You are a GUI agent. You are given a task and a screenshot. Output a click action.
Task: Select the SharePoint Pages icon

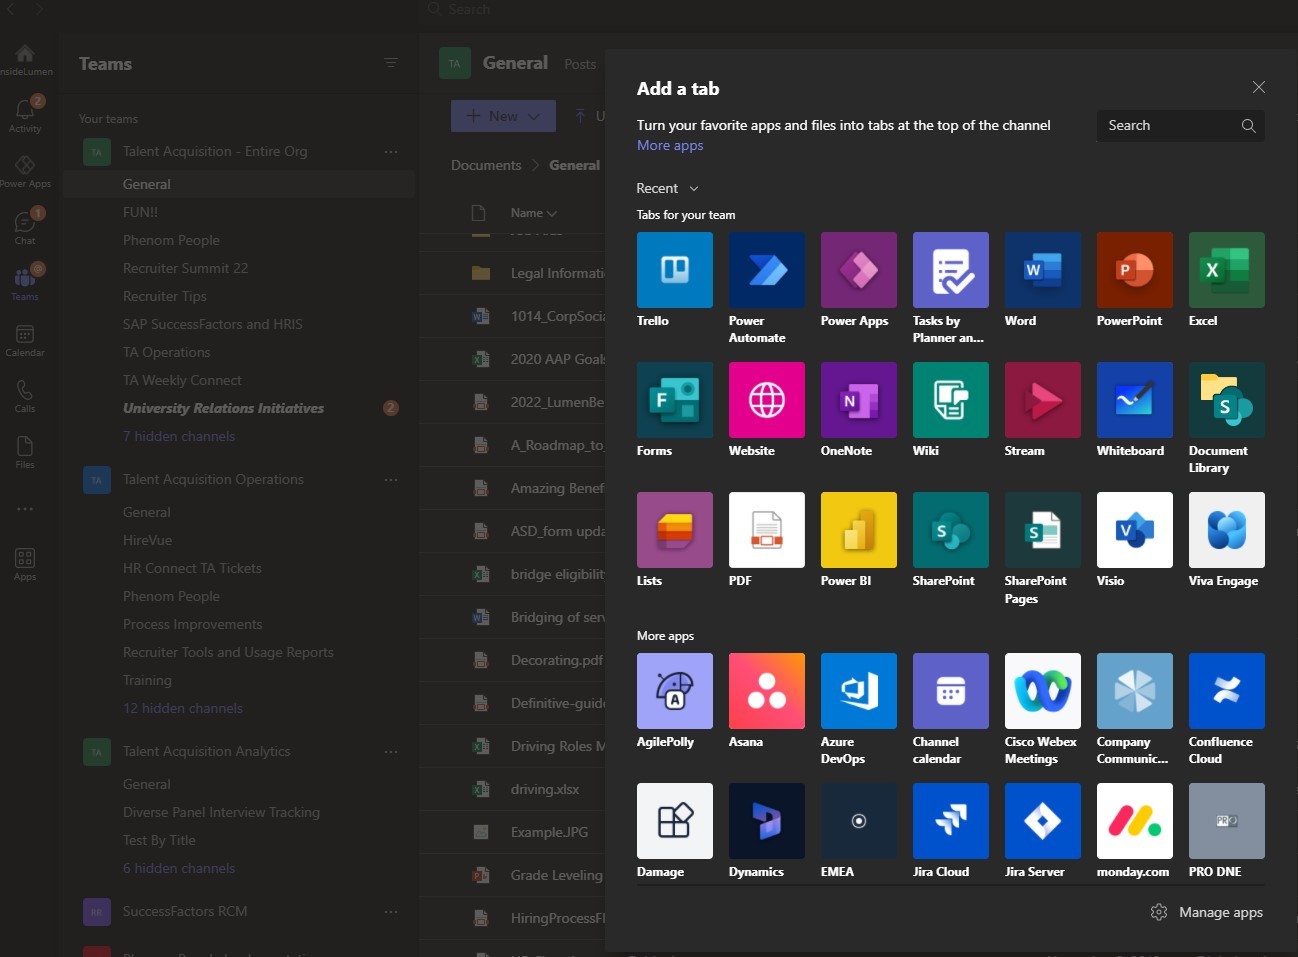pyautogui.click(x=1042, y=530)
